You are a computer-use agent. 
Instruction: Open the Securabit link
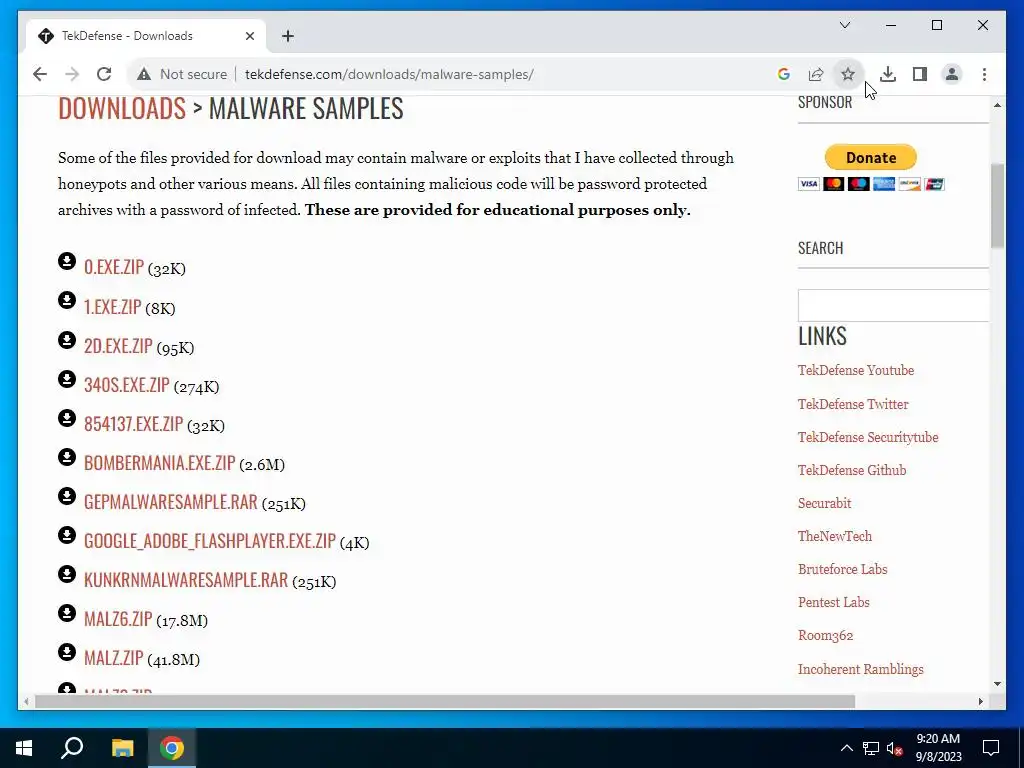pyautogui.click(x=824, y=504)
